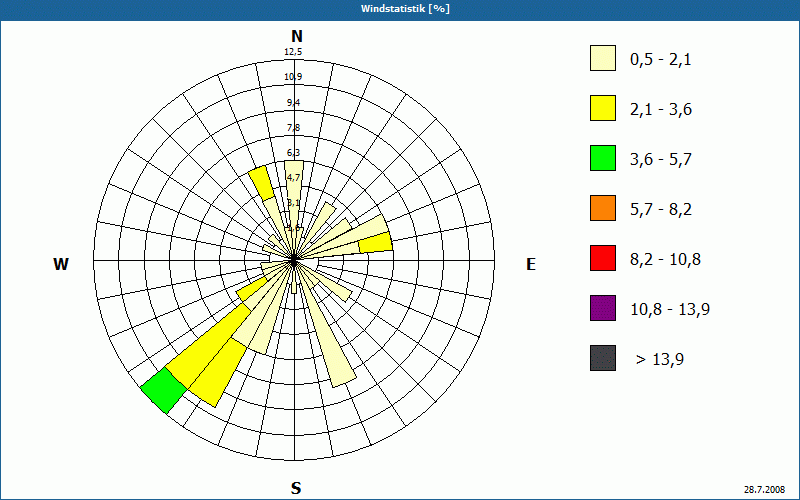Click the legend label '> 13,9'

pyautogui.click(x=660, y=360)
